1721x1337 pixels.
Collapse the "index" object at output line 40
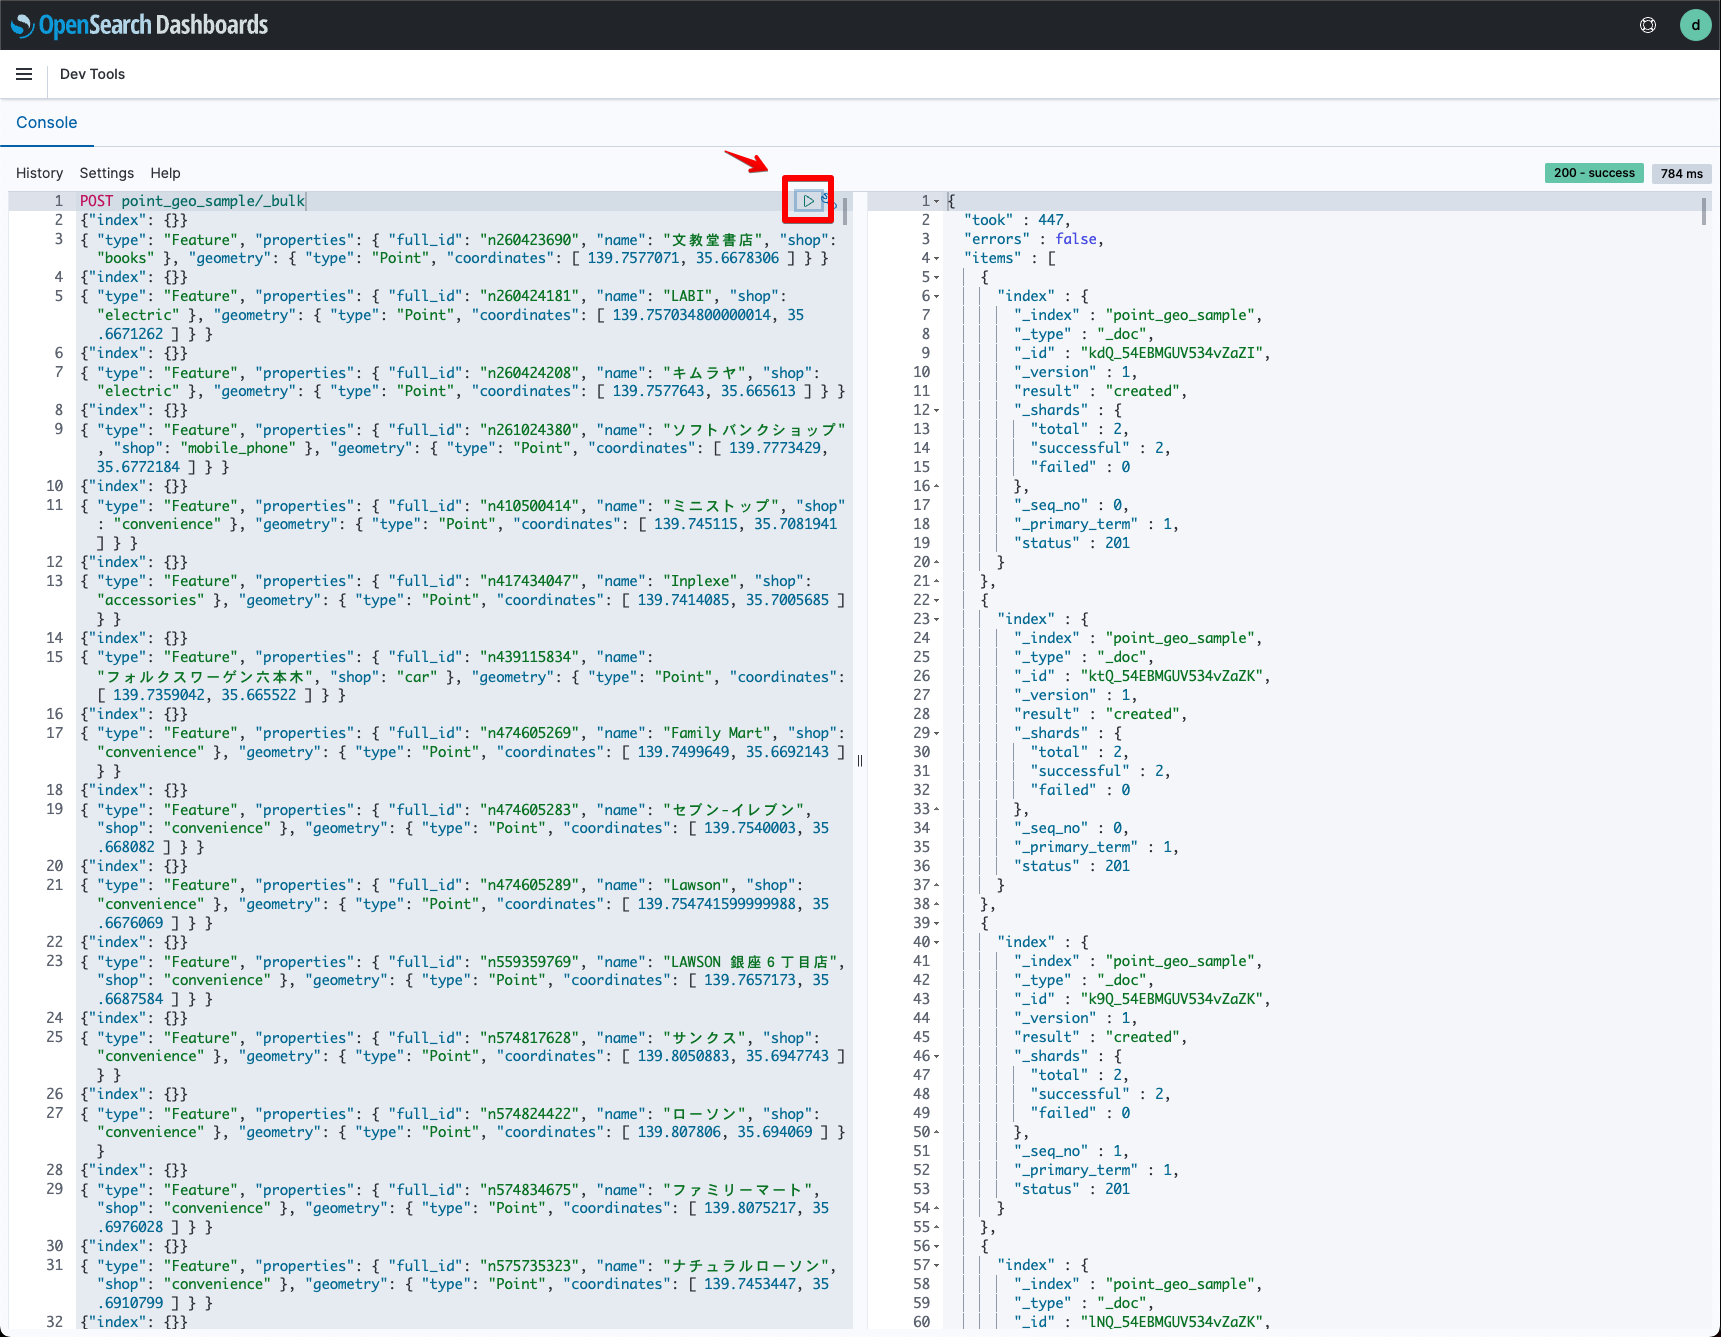tap(937, 942)
